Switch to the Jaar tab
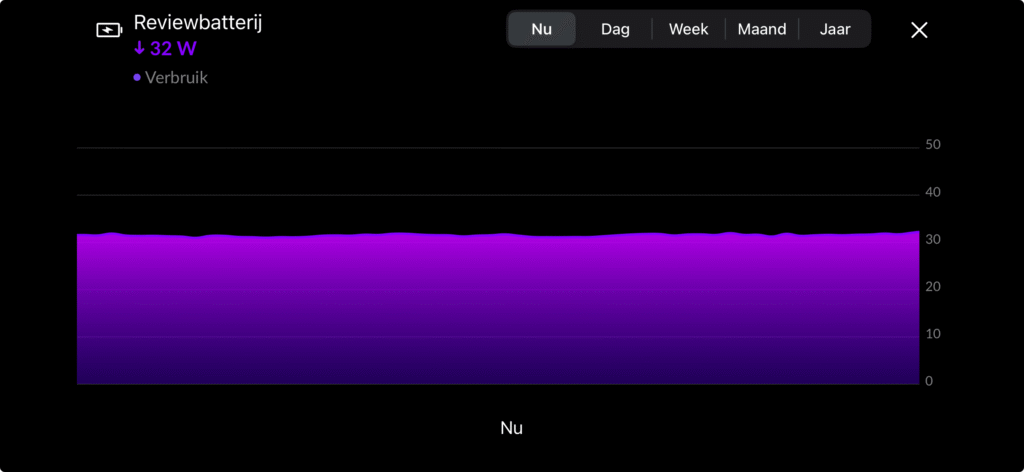This screenshot has height=472, width=1024. tap(835, 29)
